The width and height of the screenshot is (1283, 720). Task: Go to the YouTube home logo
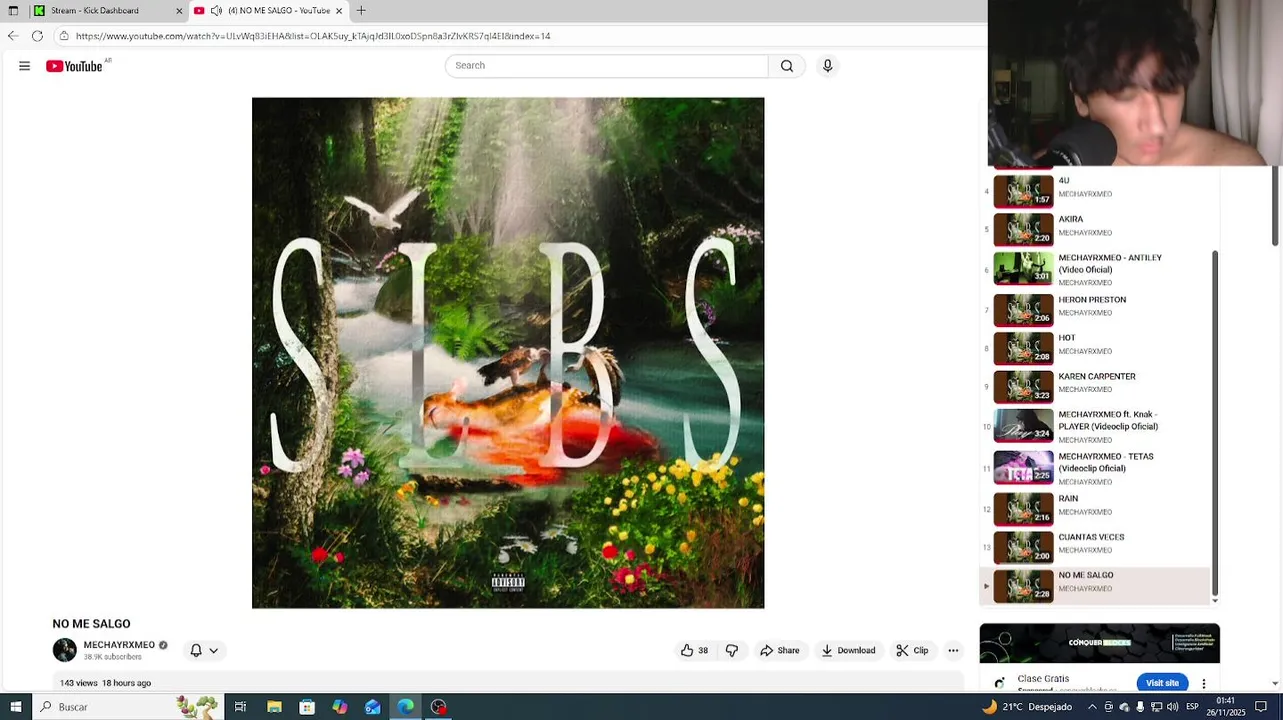(x=74, y=66)
